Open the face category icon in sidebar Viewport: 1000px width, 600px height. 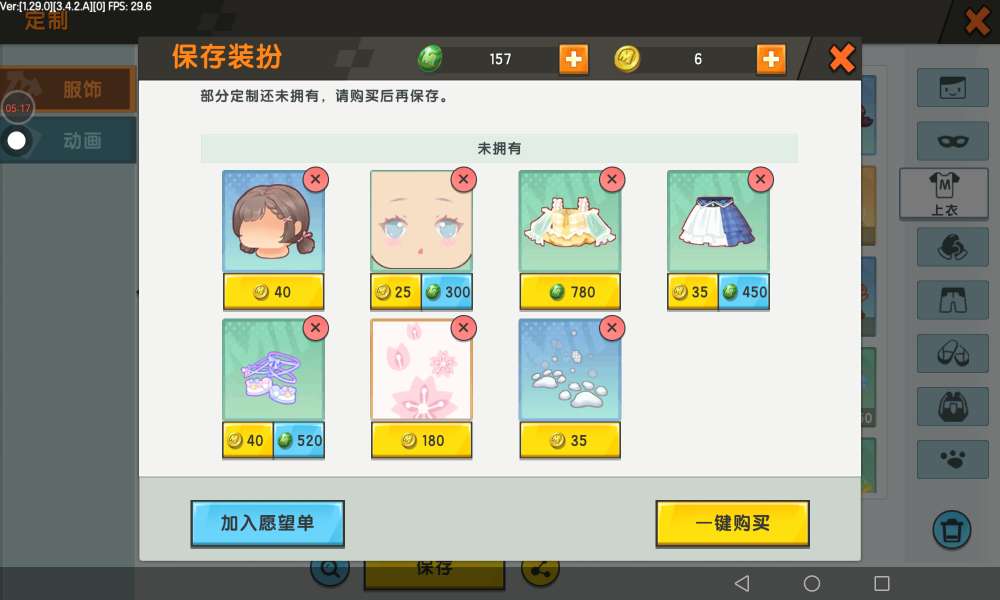pyautogui.click(x=952, y=87)
